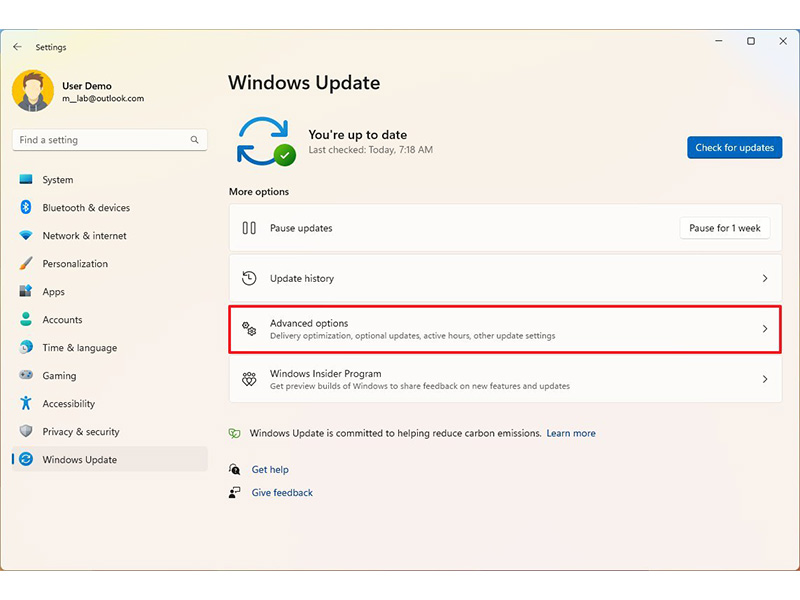Open the Give feedback link
This screenshot has width=800, height=600.
282,492
